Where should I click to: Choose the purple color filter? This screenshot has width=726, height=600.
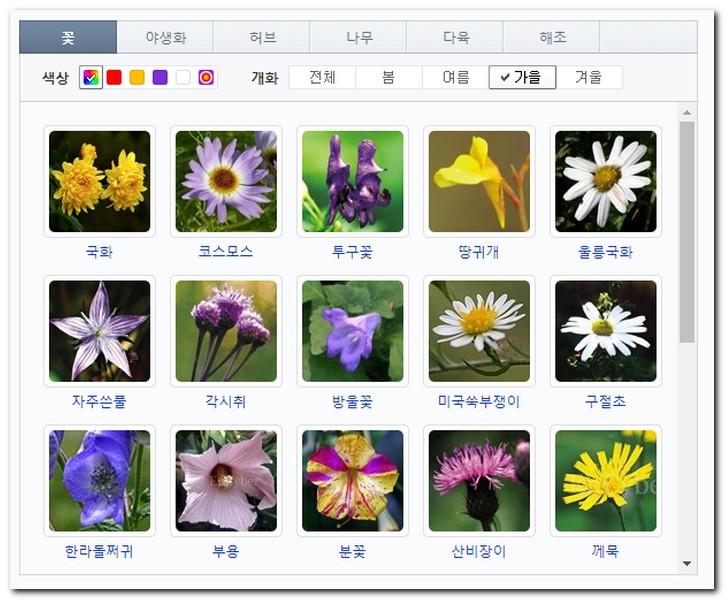160,77
